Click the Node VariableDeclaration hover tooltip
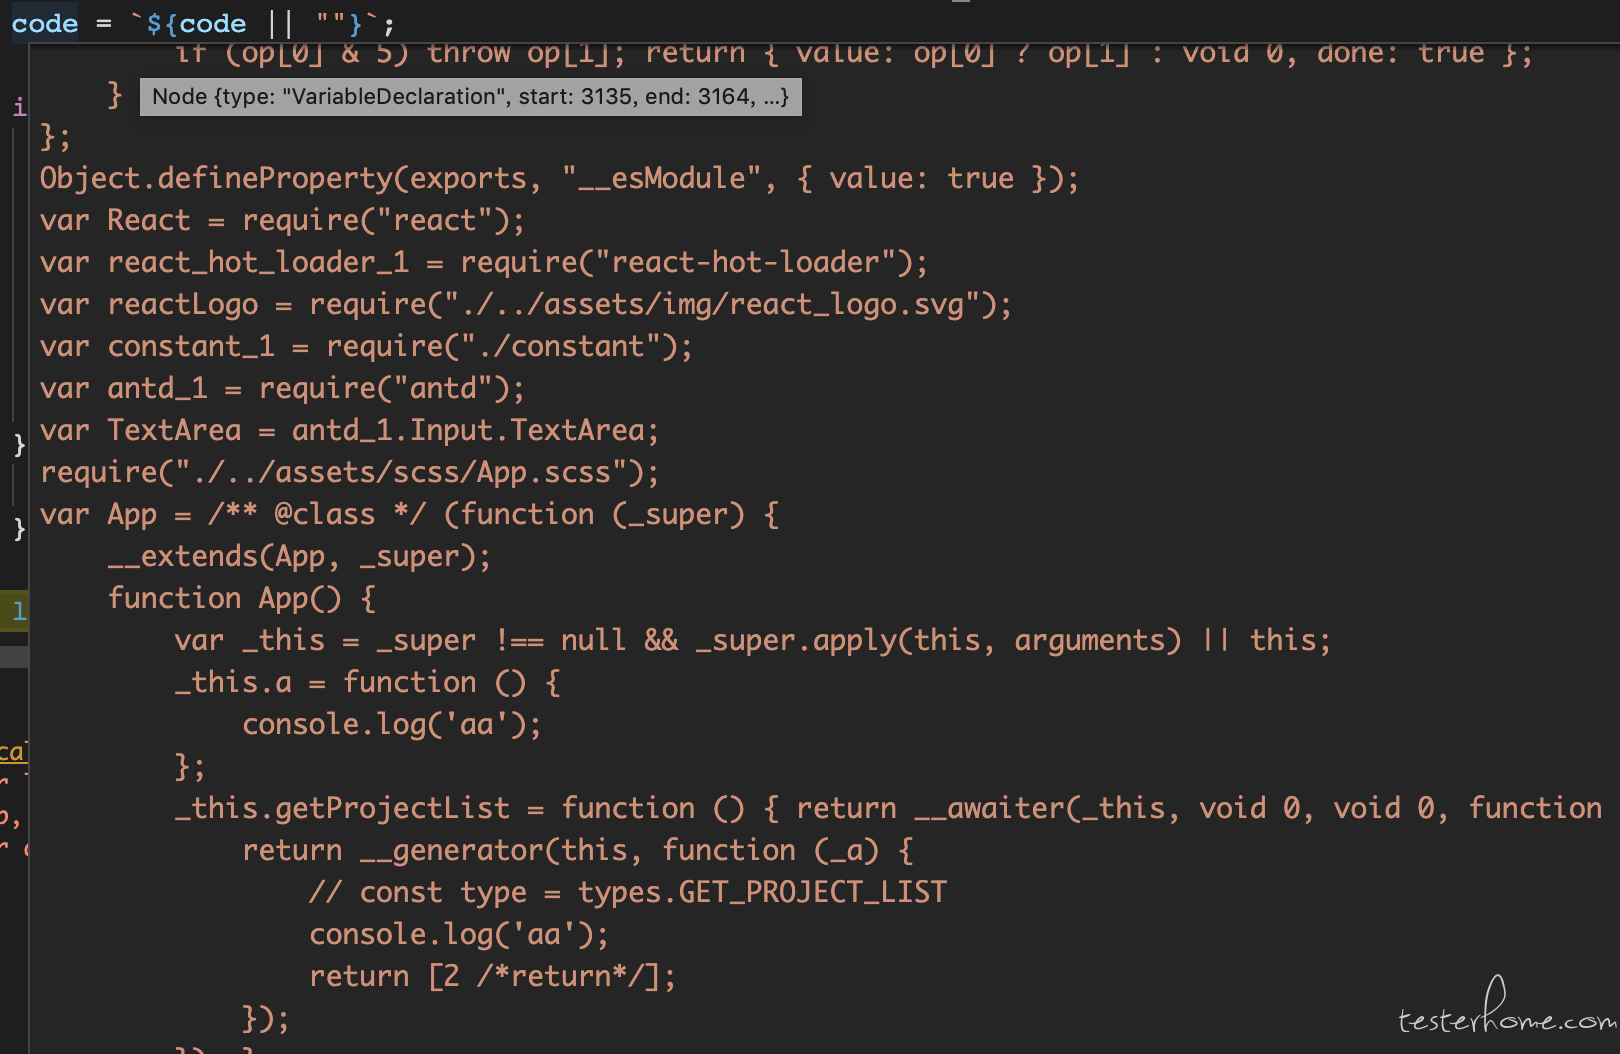 (x=470, y=97)
